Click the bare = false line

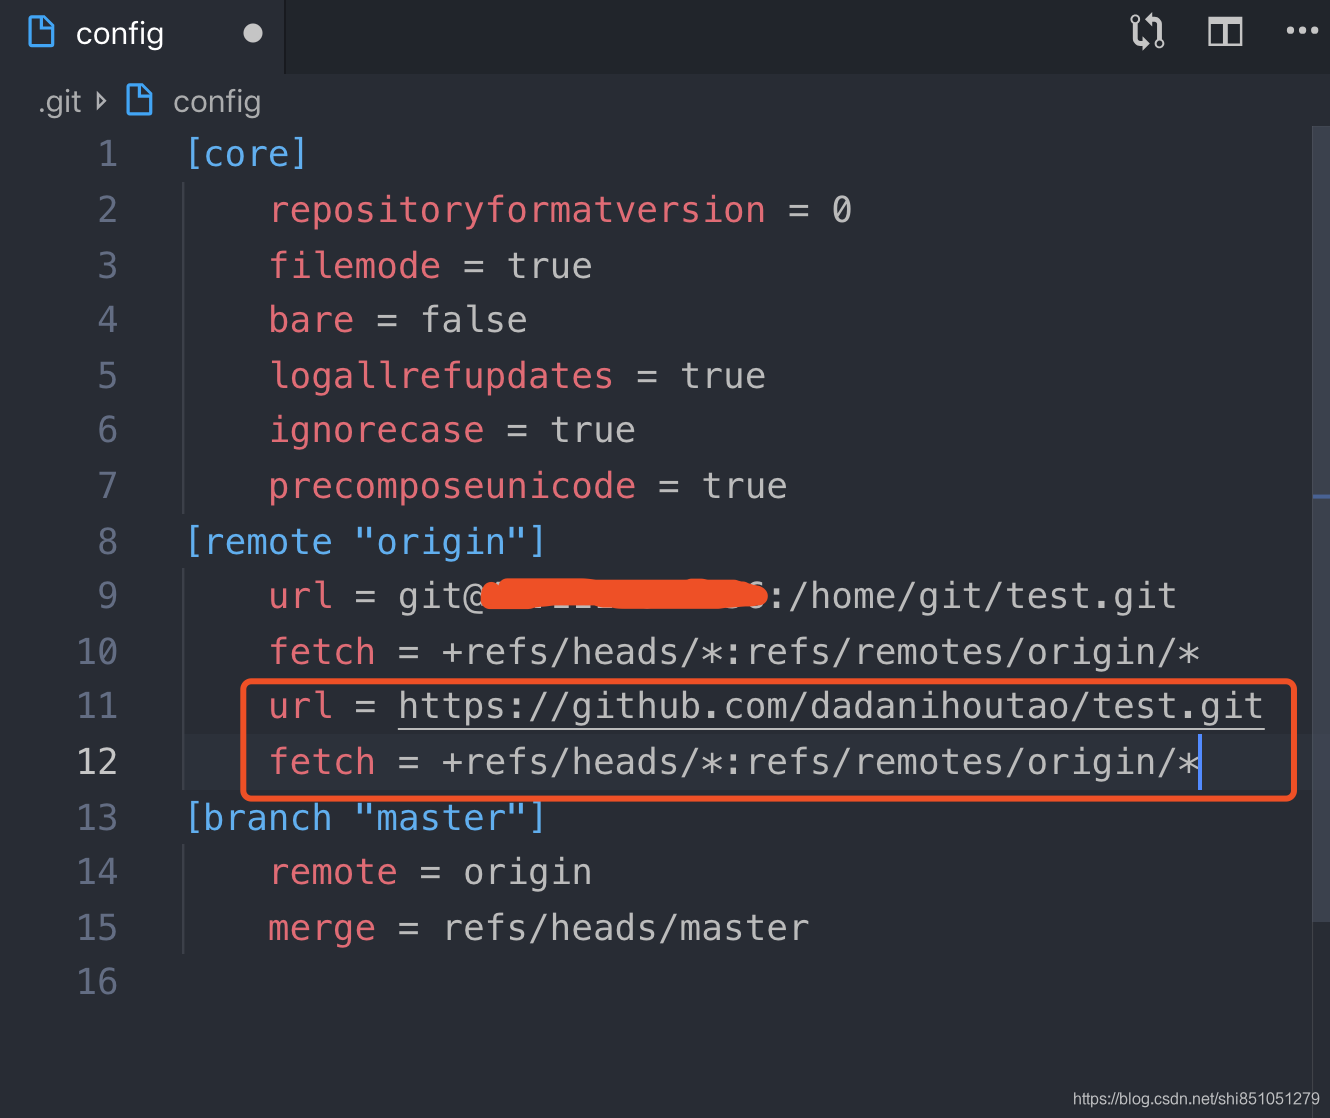[x=398, y=320]
